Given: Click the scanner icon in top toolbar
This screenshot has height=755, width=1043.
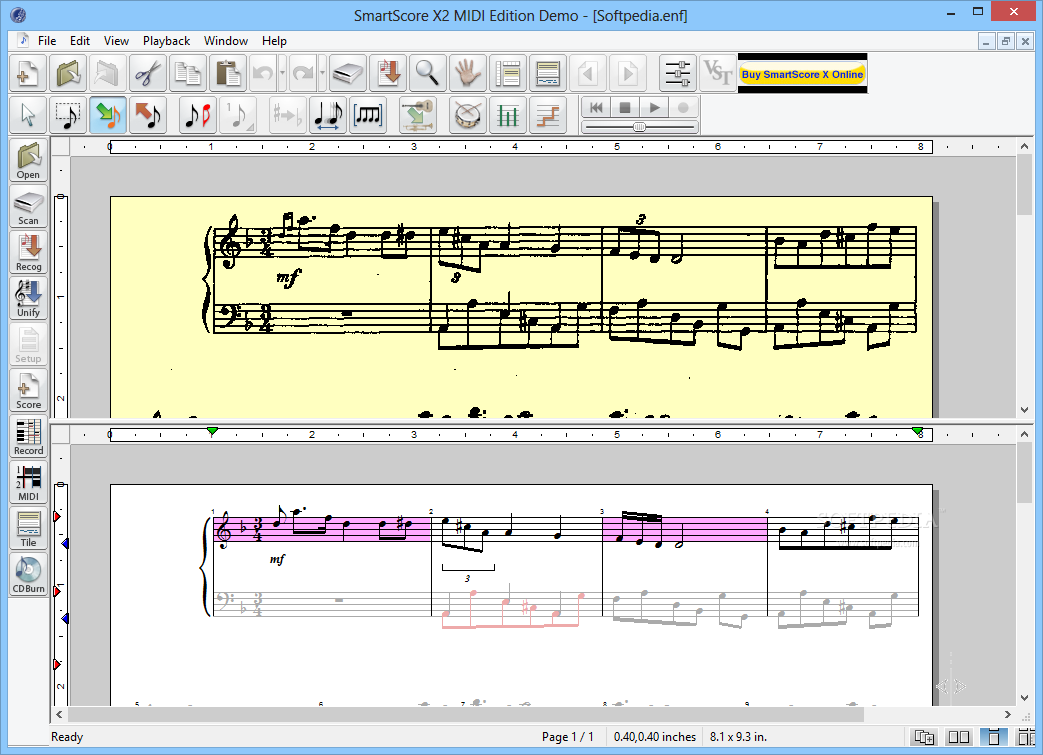Looking at the screenshot, I should pos(347,73).
